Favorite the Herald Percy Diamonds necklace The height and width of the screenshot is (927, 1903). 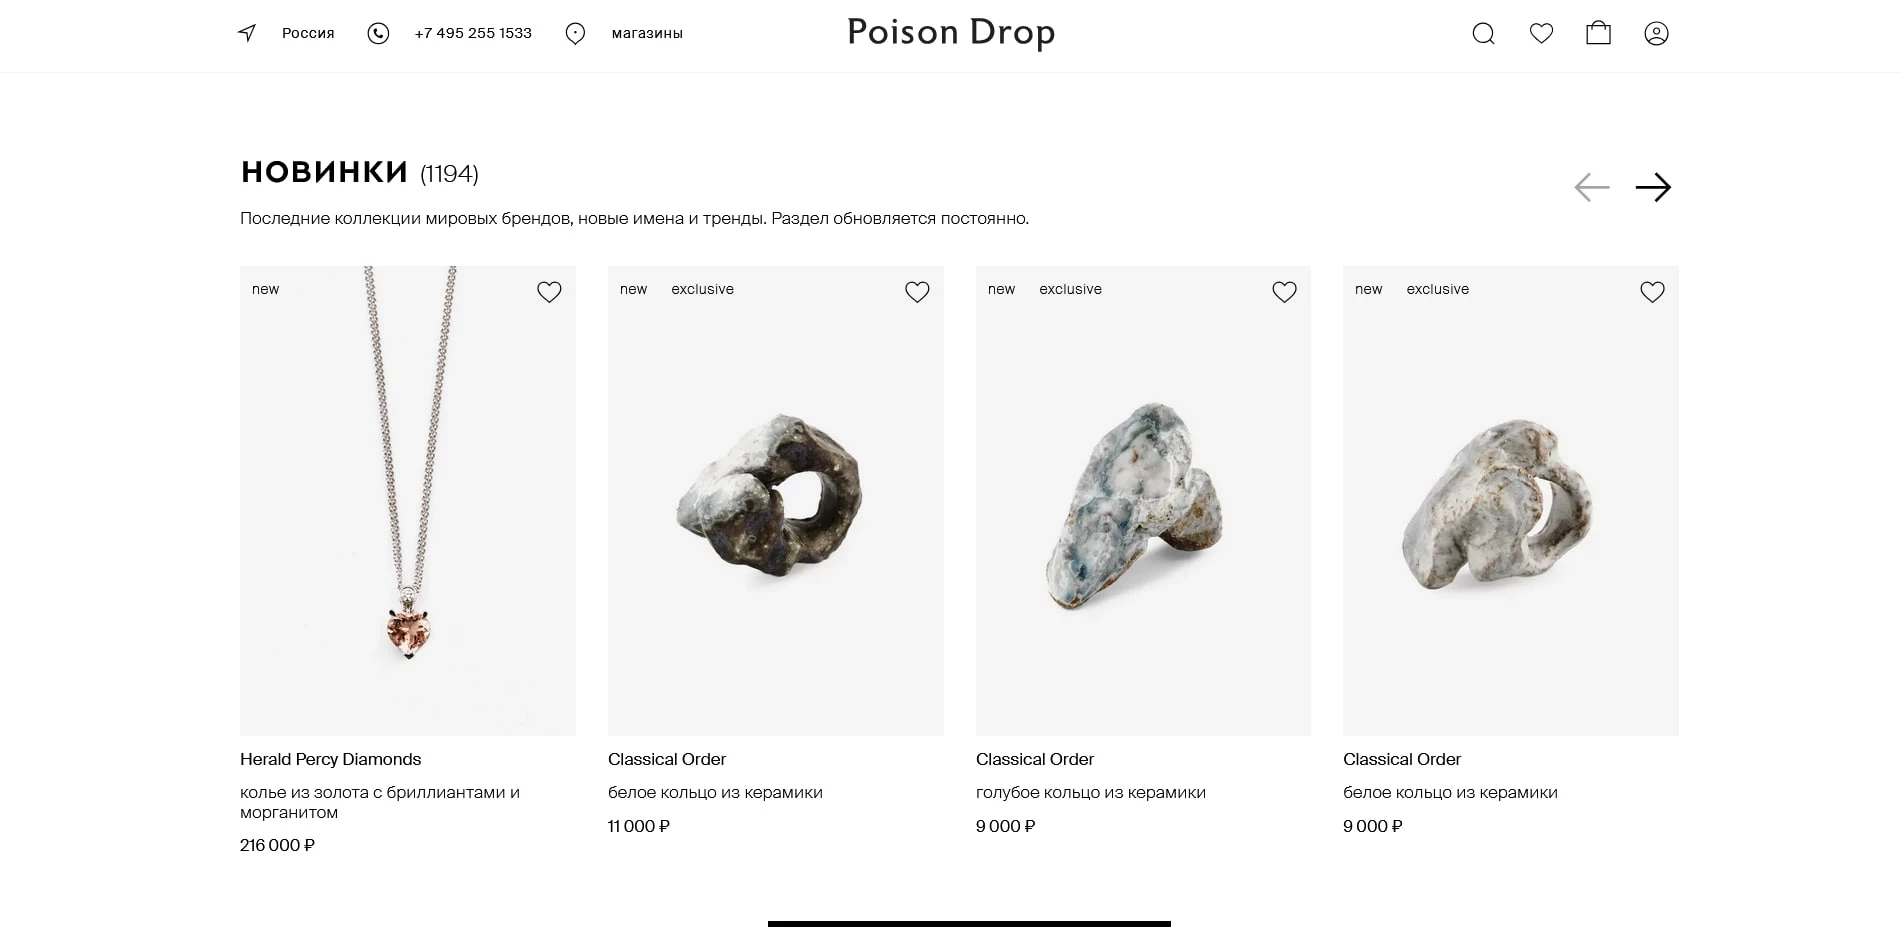pyautogui.click(x=549, y=291)
